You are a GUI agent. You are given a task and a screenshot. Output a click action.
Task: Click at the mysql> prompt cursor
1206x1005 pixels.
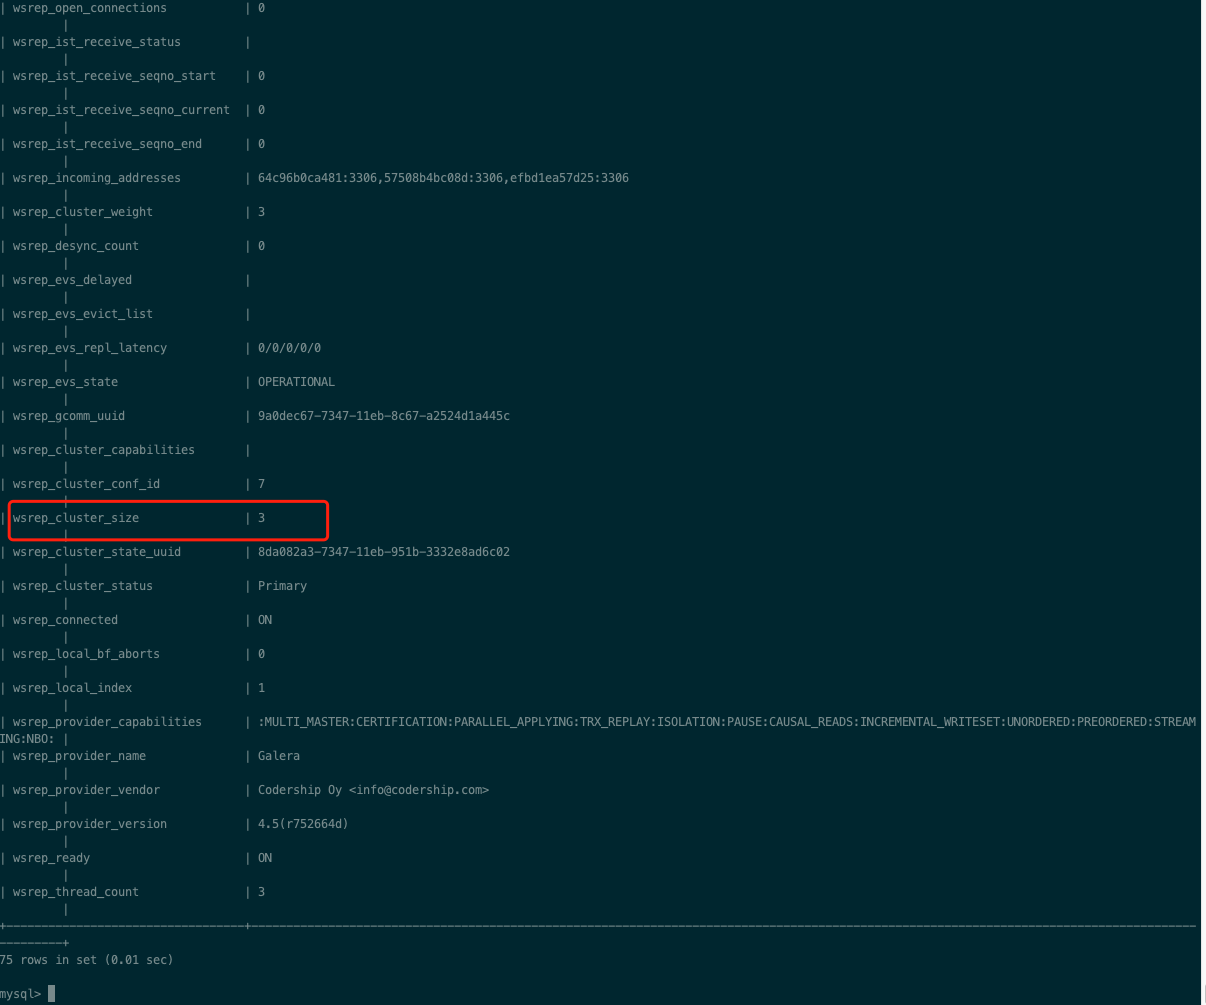tap(51, 994)
